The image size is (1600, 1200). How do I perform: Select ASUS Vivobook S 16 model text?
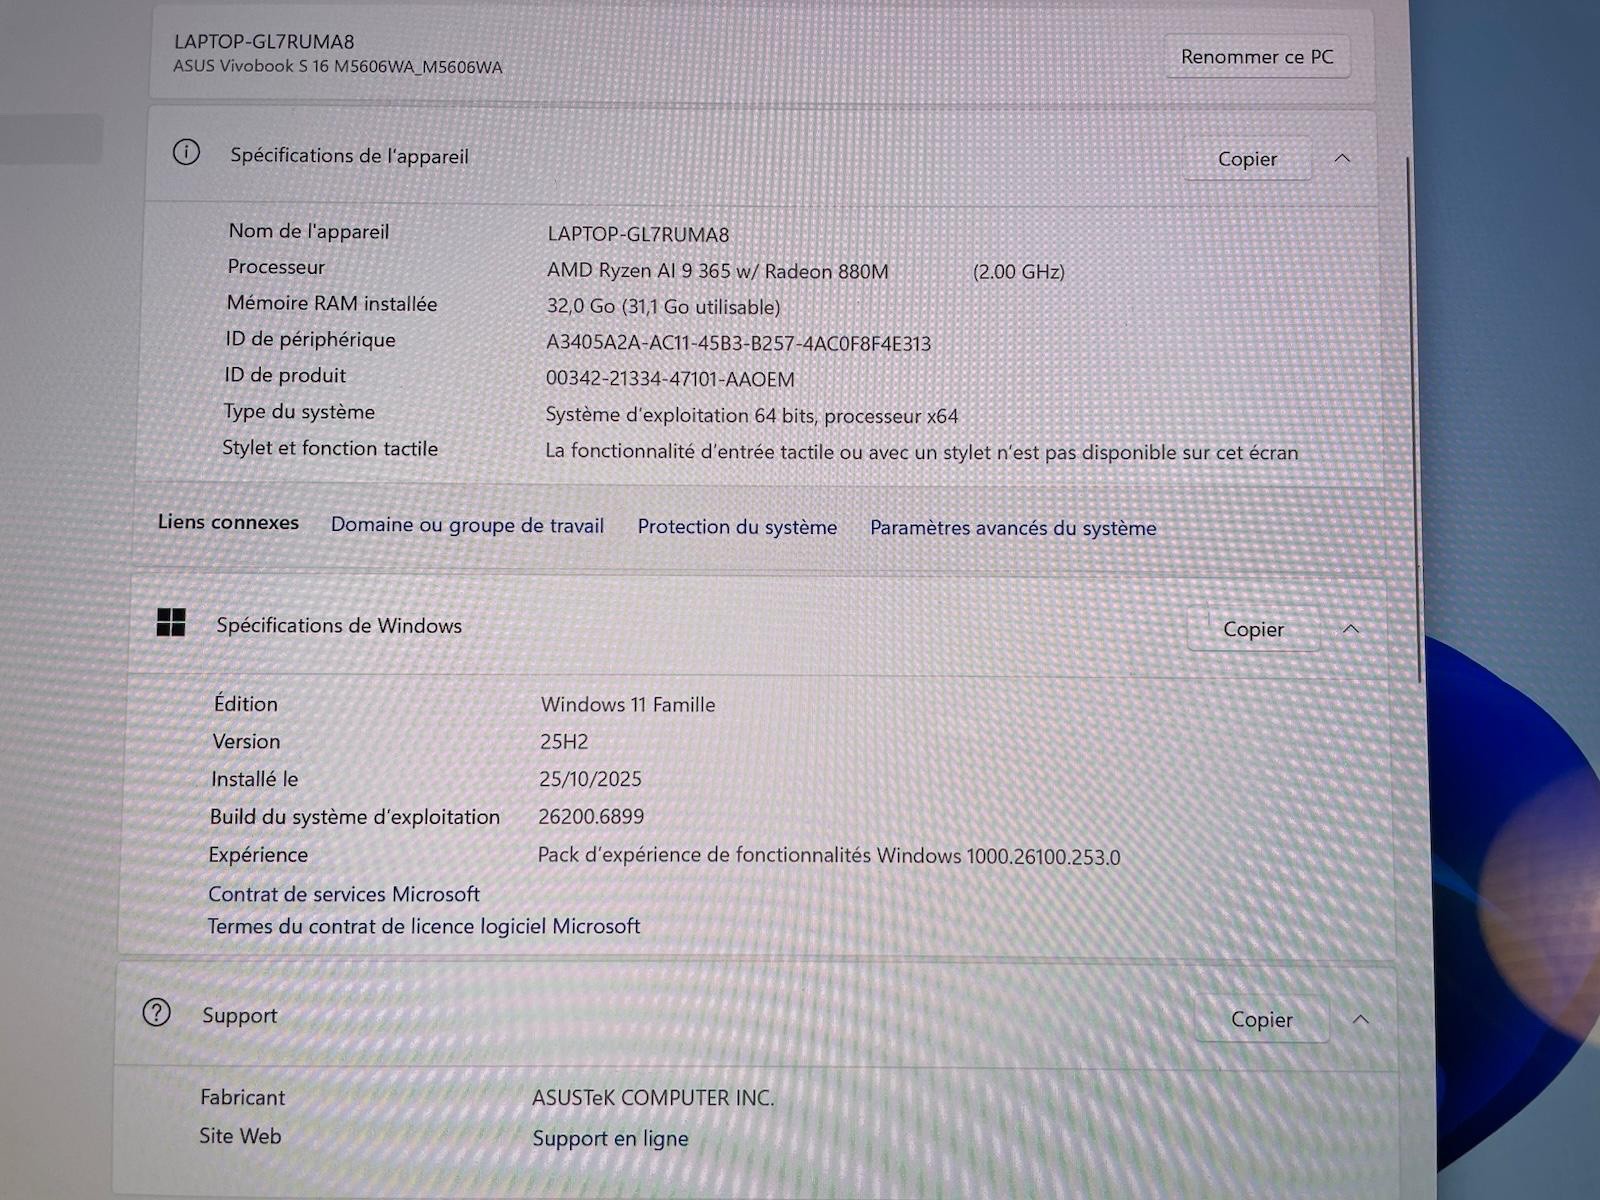tap(338, 67)
